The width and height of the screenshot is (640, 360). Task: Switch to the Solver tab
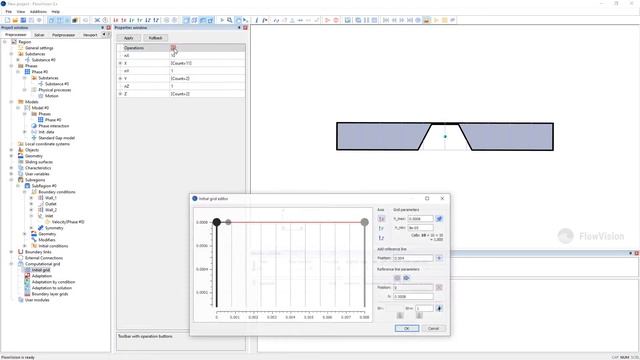point(39,35)
